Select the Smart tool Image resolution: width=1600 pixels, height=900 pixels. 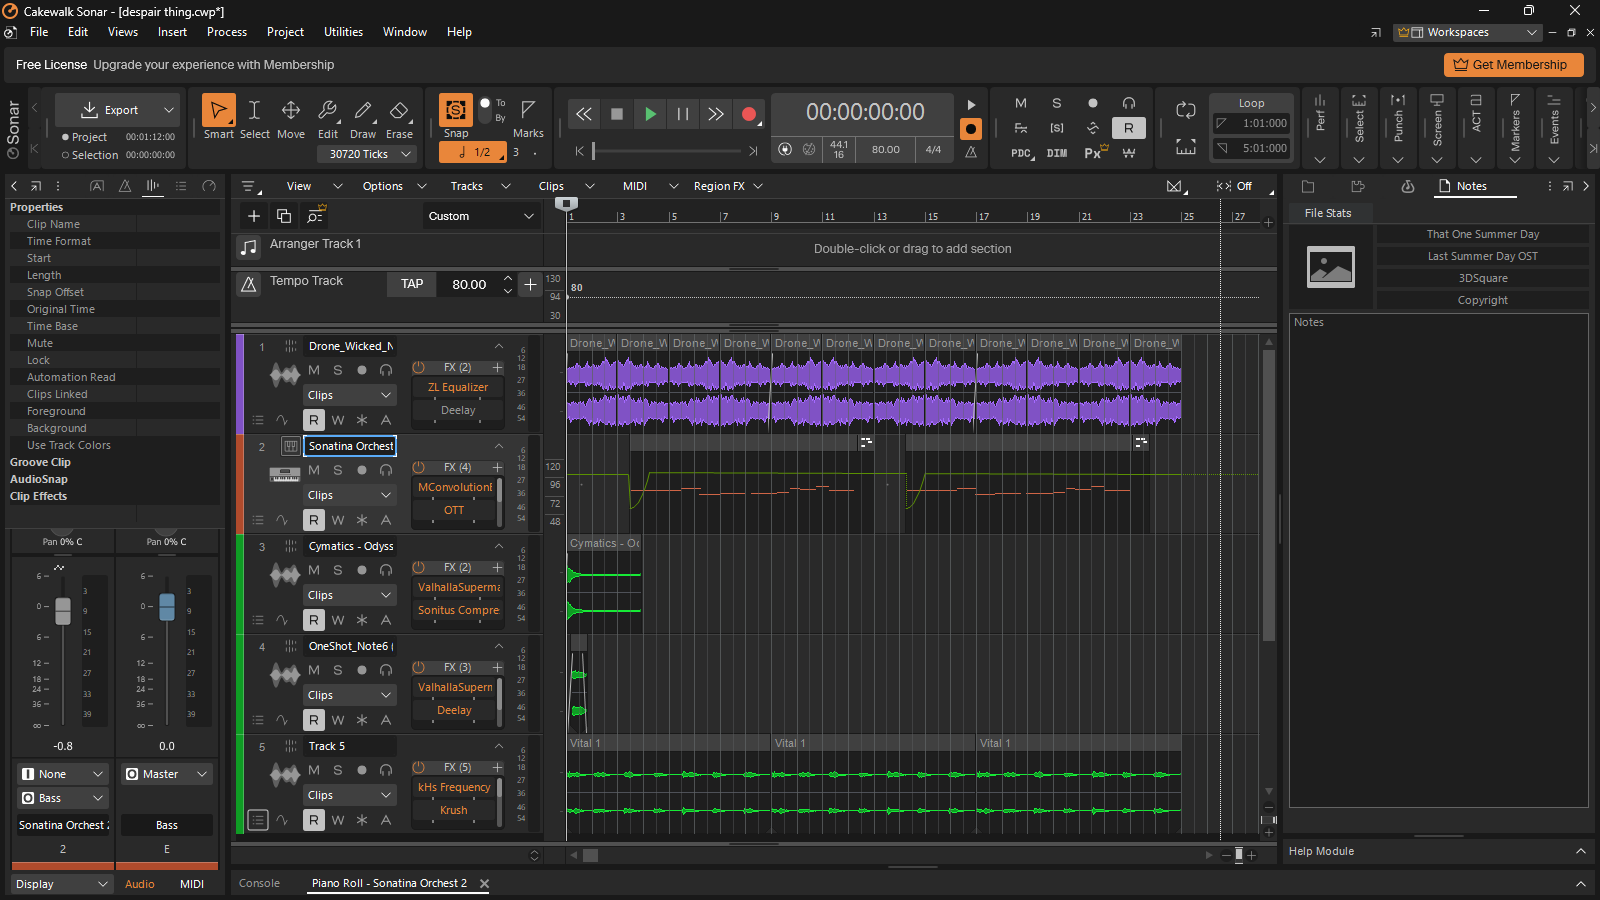pyautogui.click(x=218, y=117)
